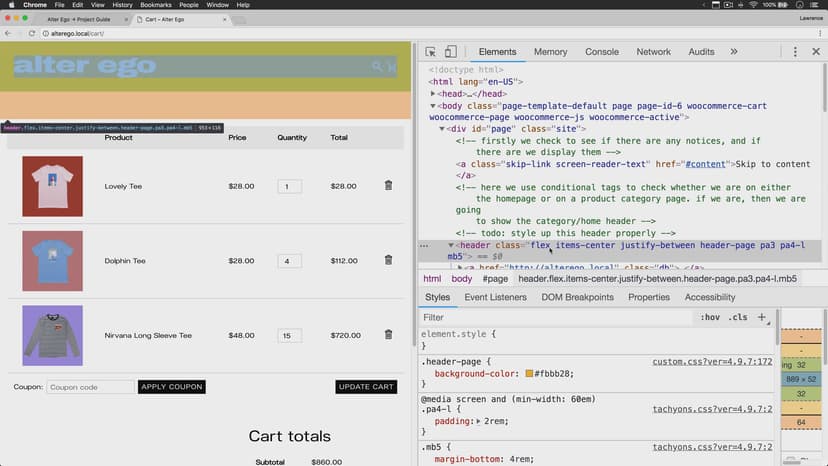Click the search icon in site header
The height and width of the screenshot is (466, 828).
point(378,67)
